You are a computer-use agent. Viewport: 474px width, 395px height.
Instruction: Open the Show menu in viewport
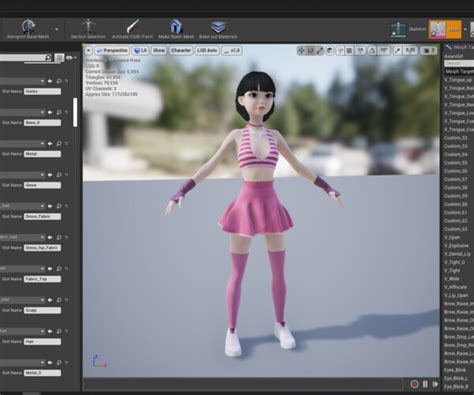coord(159,51)
